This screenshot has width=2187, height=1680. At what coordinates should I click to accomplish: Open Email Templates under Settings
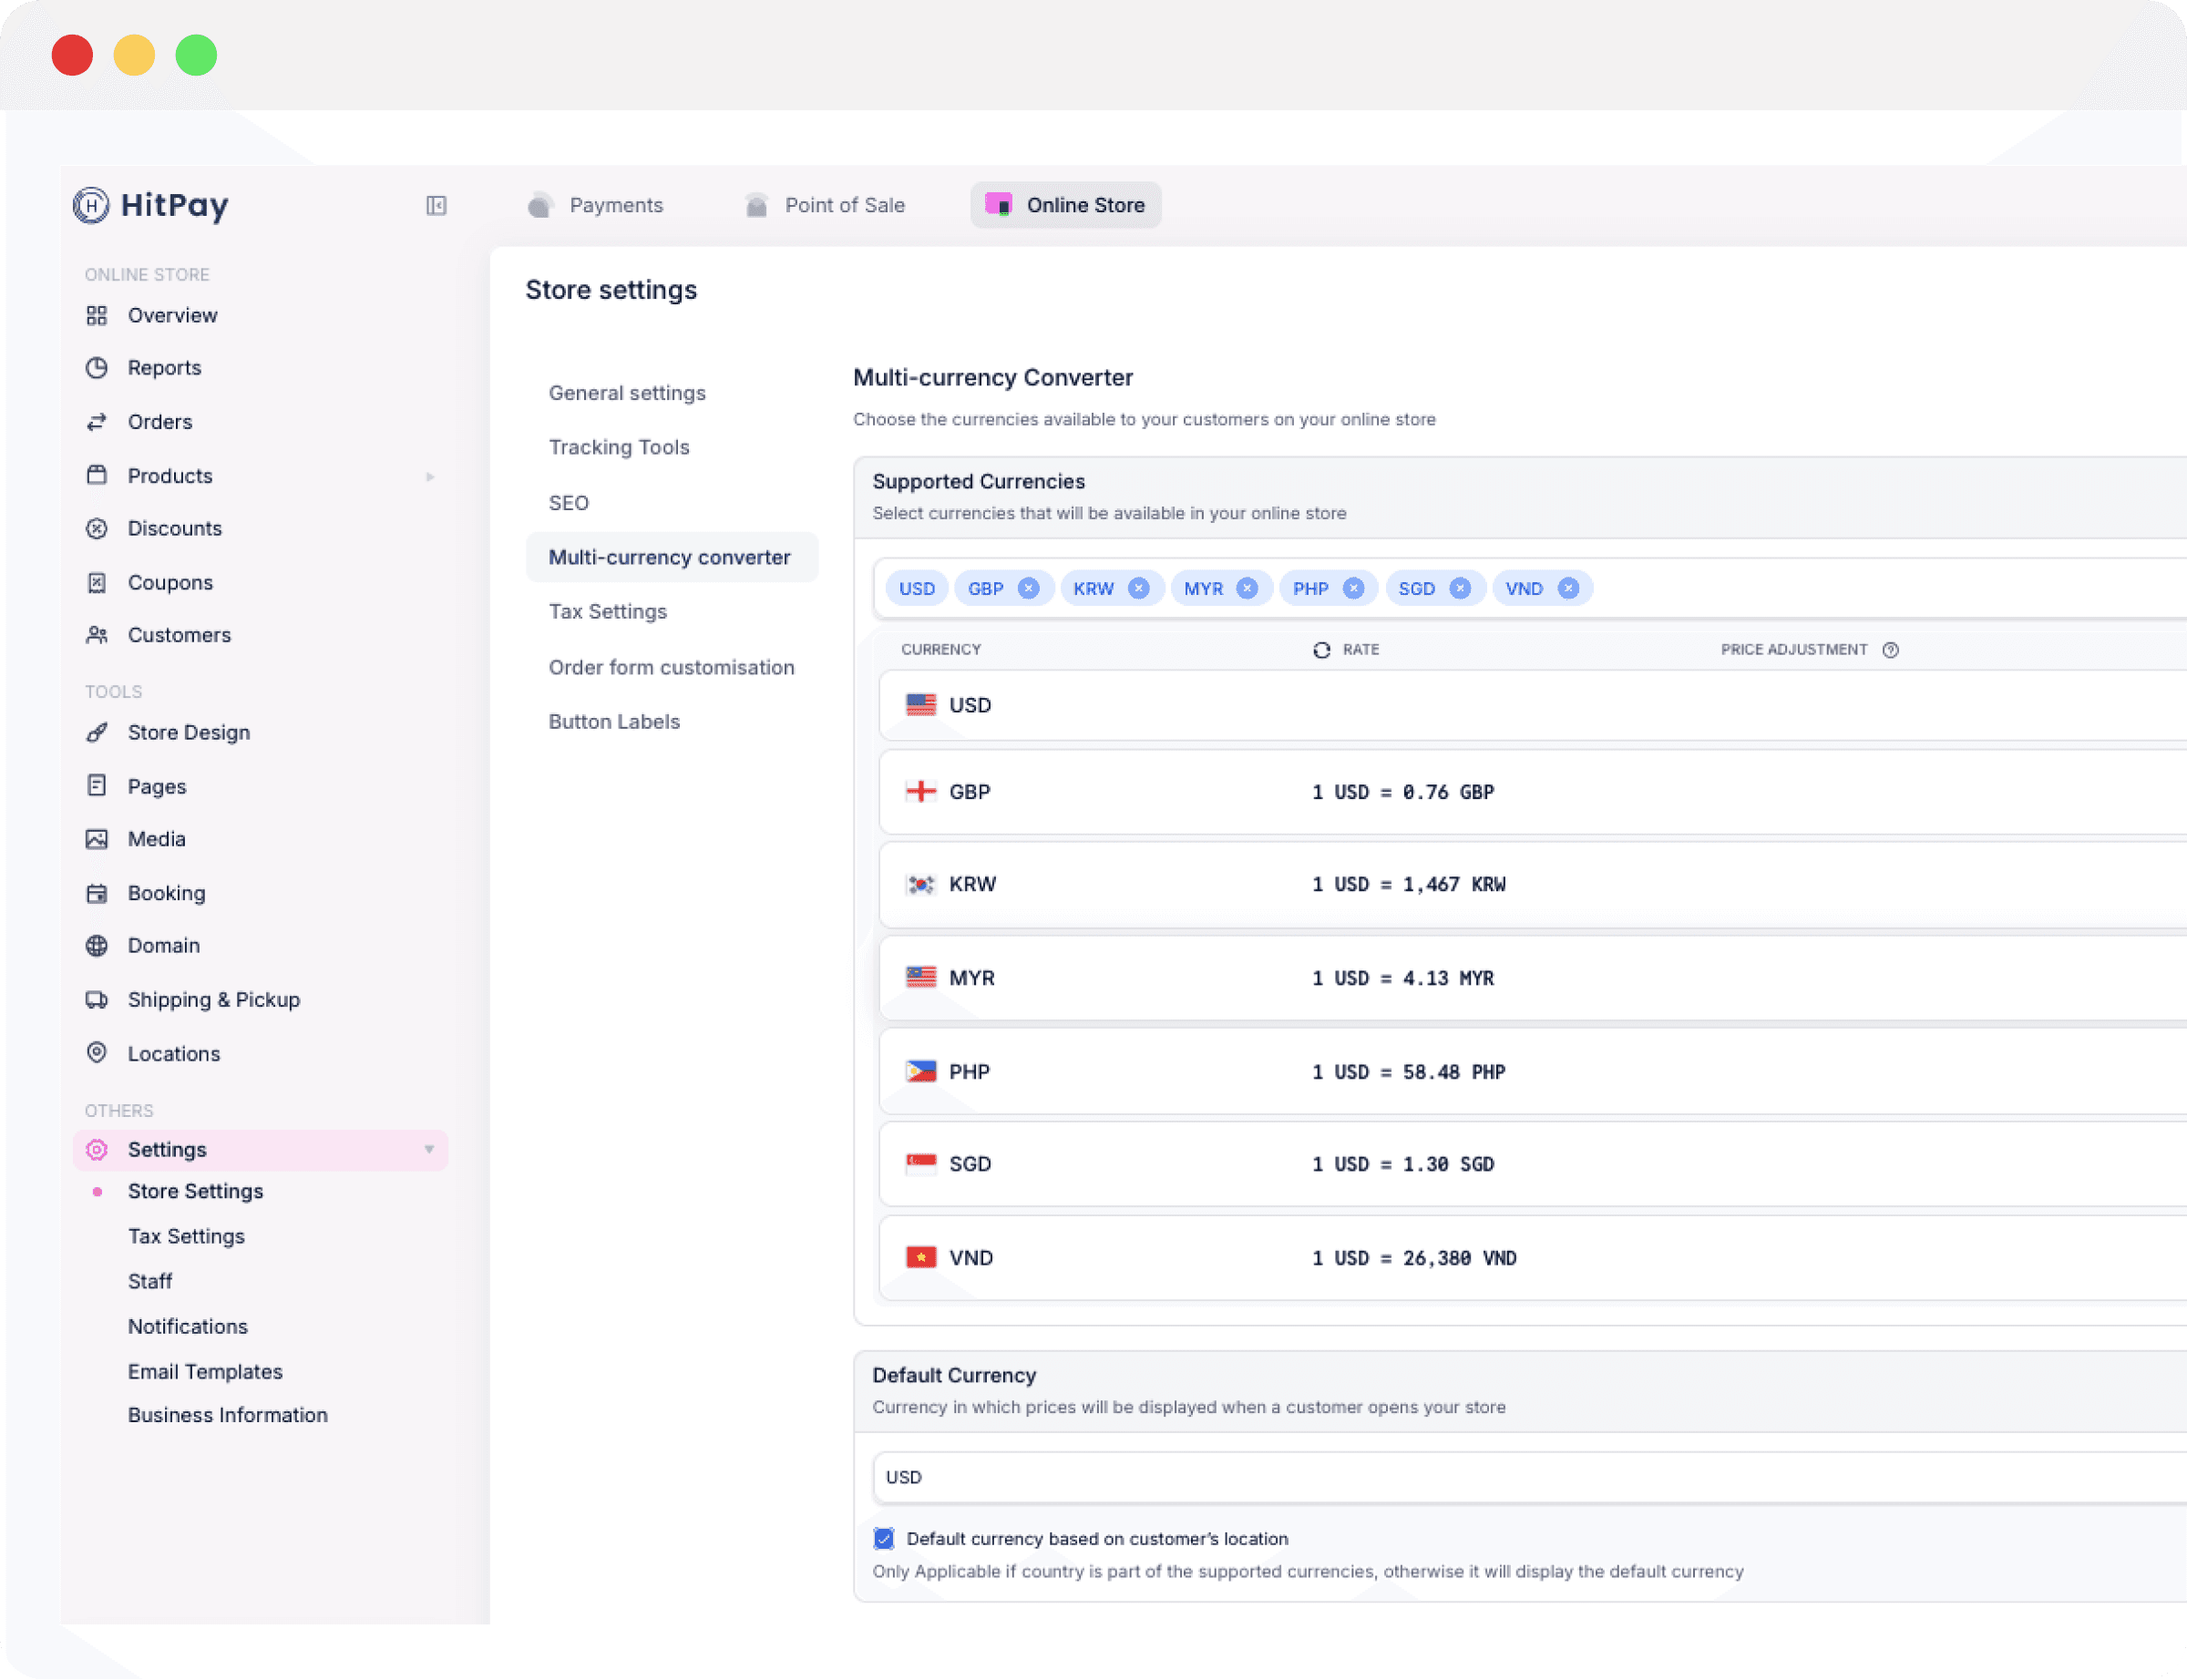205,1372
